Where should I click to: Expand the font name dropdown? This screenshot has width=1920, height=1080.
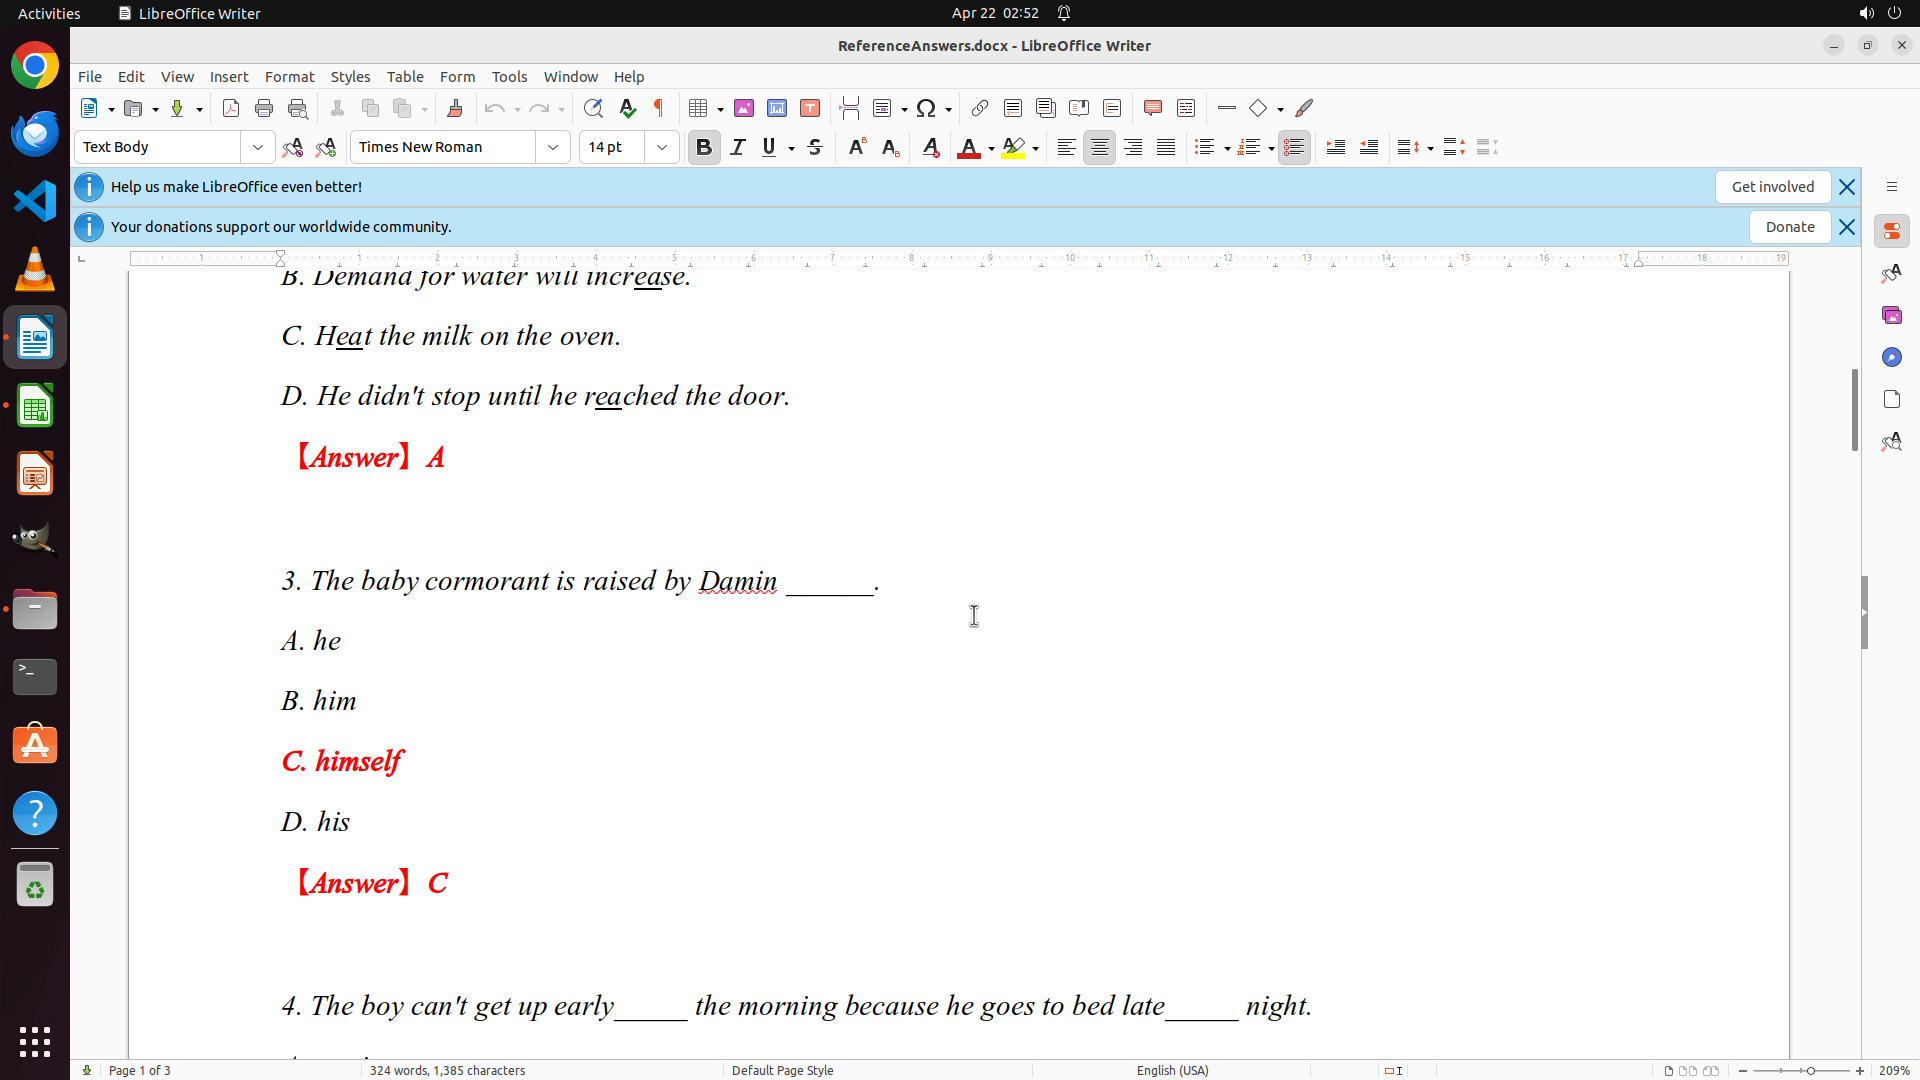pyautogui.click(x=553, y=147)
